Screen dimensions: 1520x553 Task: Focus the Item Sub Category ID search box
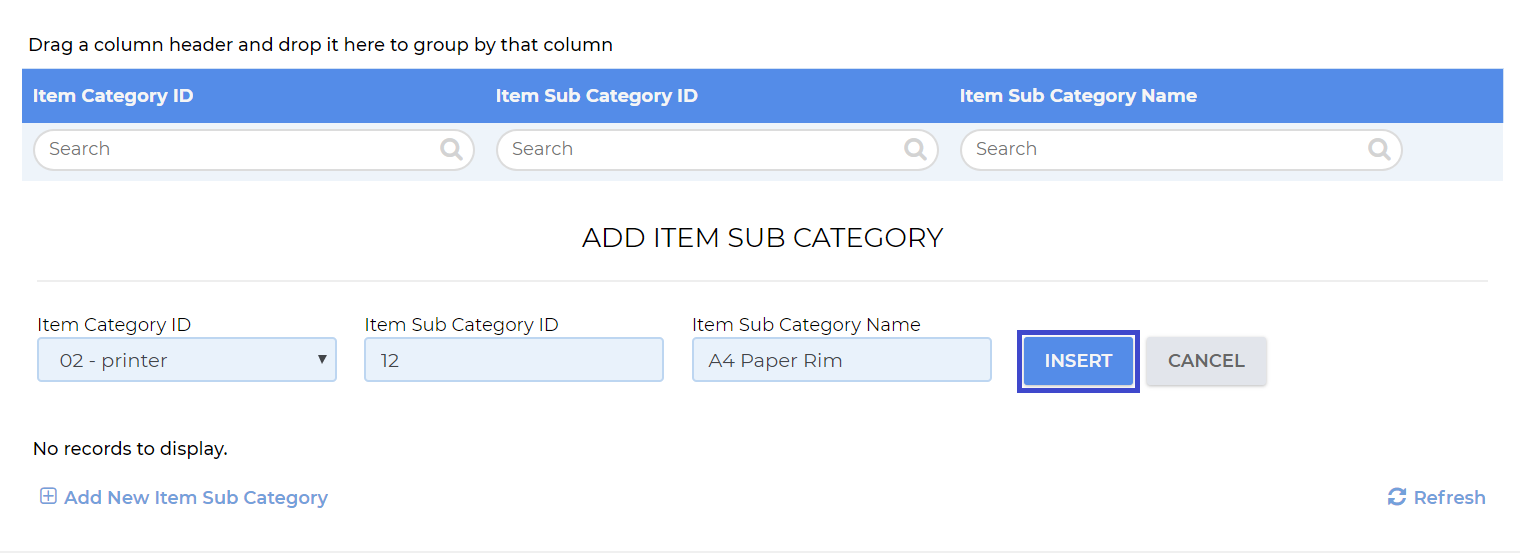717,149
